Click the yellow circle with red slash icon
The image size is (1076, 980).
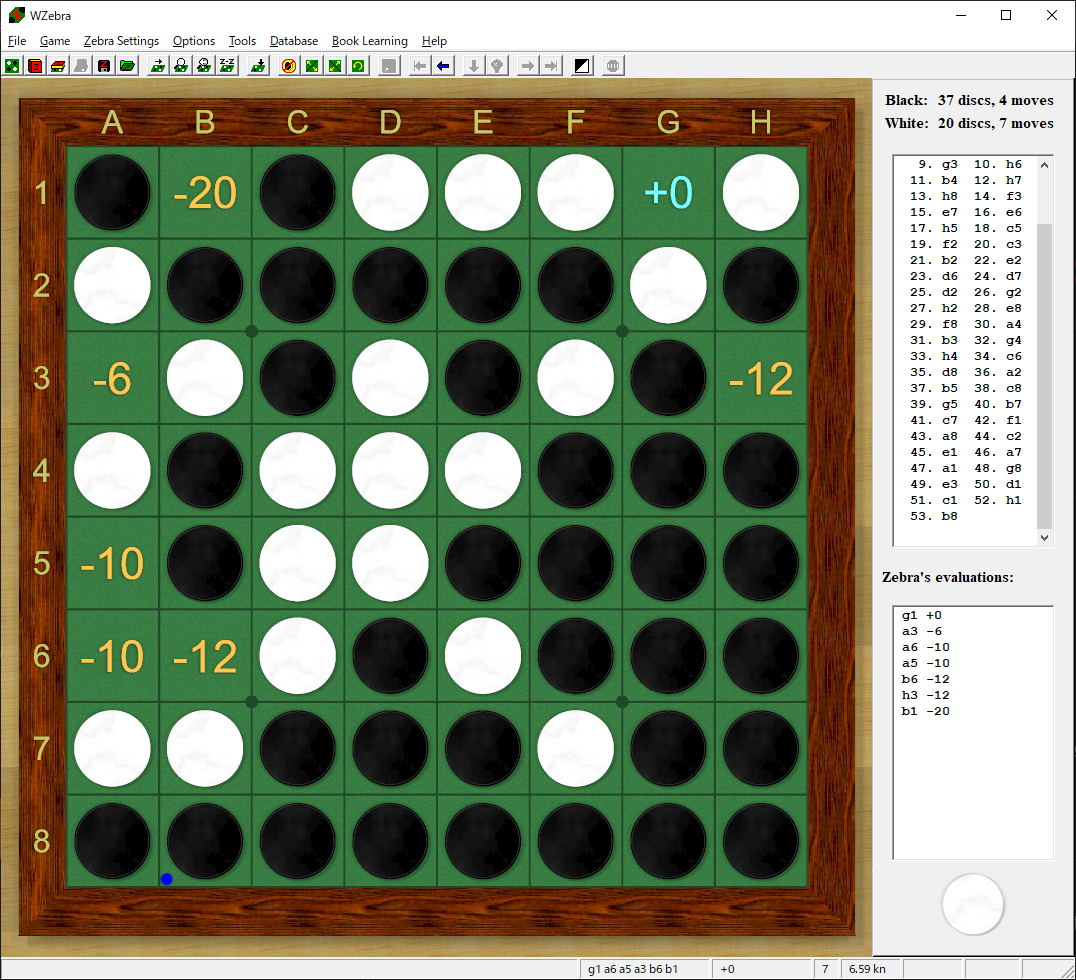[x=289, y=66]
